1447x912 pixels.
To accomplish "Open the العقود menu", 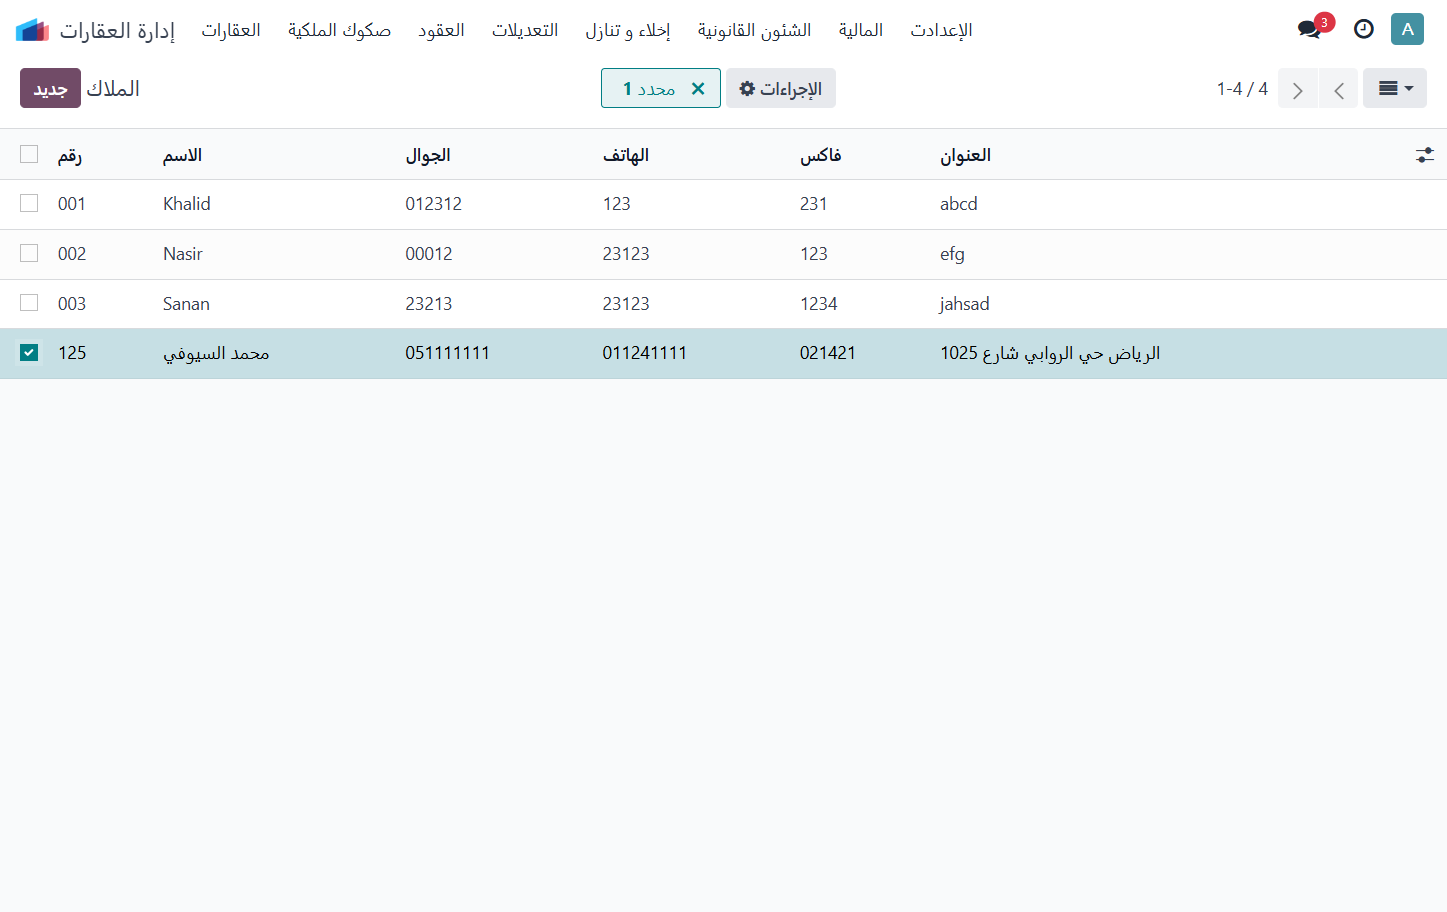I will 441,30.
